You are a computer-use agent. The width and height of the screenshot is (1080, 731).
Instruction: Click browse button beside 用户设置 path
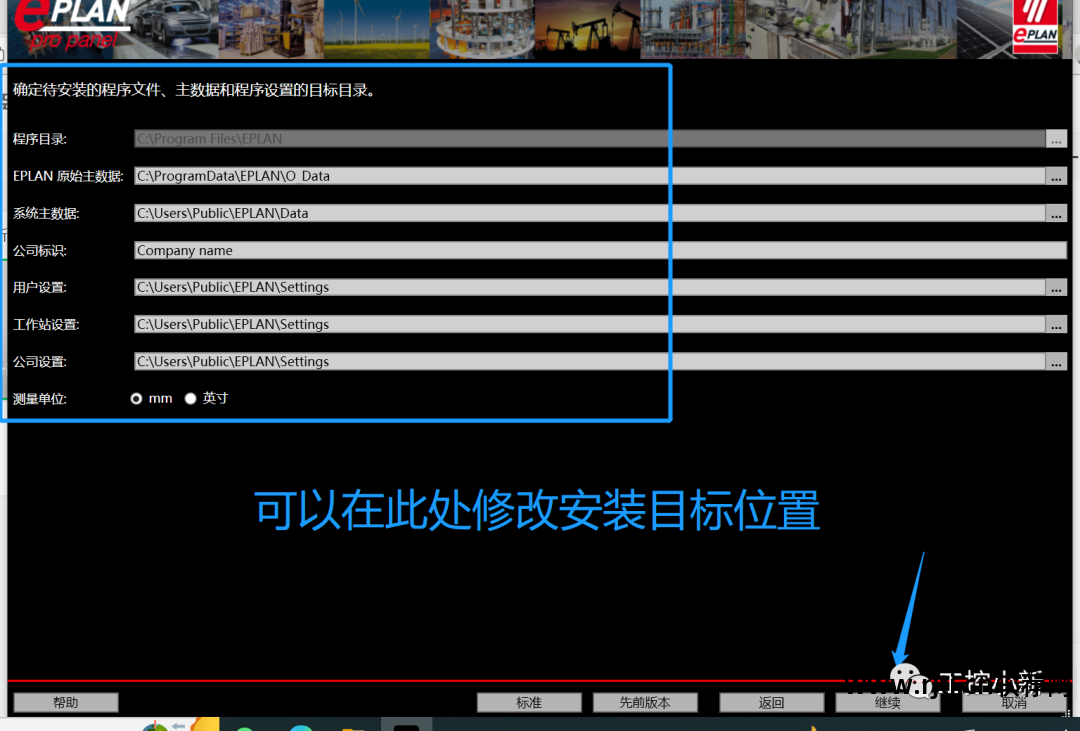1056,287
